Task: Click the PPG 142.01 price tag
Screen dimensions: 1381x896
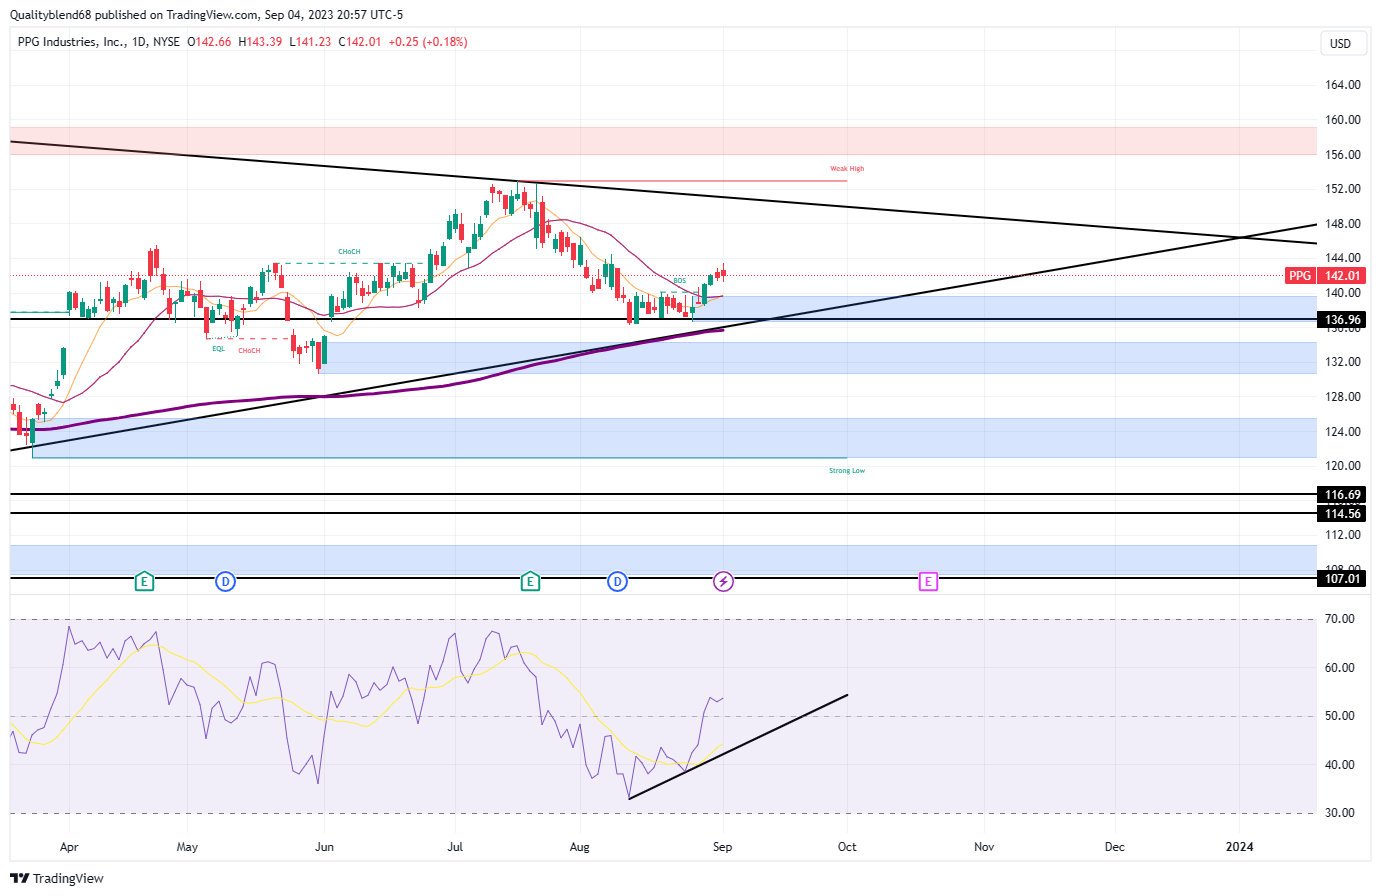Action: click(1324, 275)
